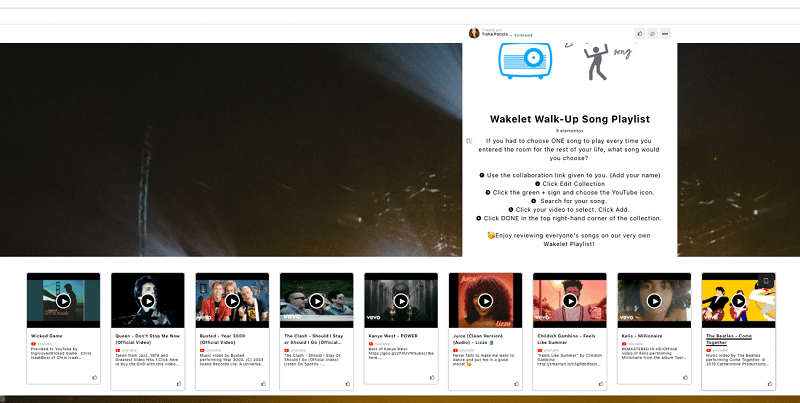Screen dimensions: 800x403
Task: Like the collection with the top thumbs-up button
Action: pyautogui.click(x=640, y=33)
